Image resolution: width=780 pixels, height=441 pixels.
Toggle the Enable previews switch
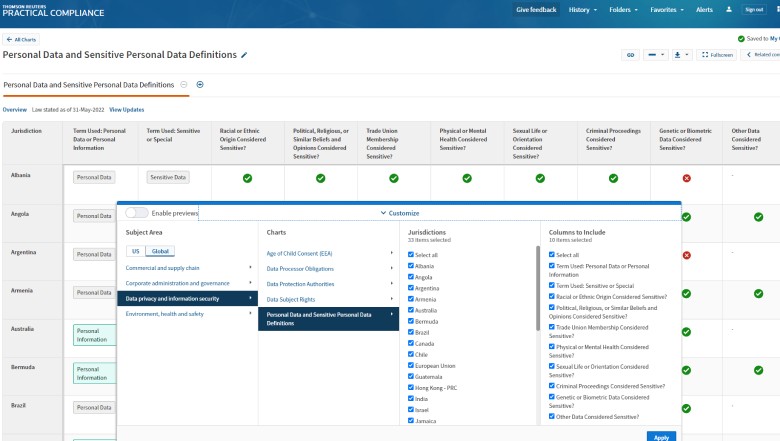click(x=137, y=213)
